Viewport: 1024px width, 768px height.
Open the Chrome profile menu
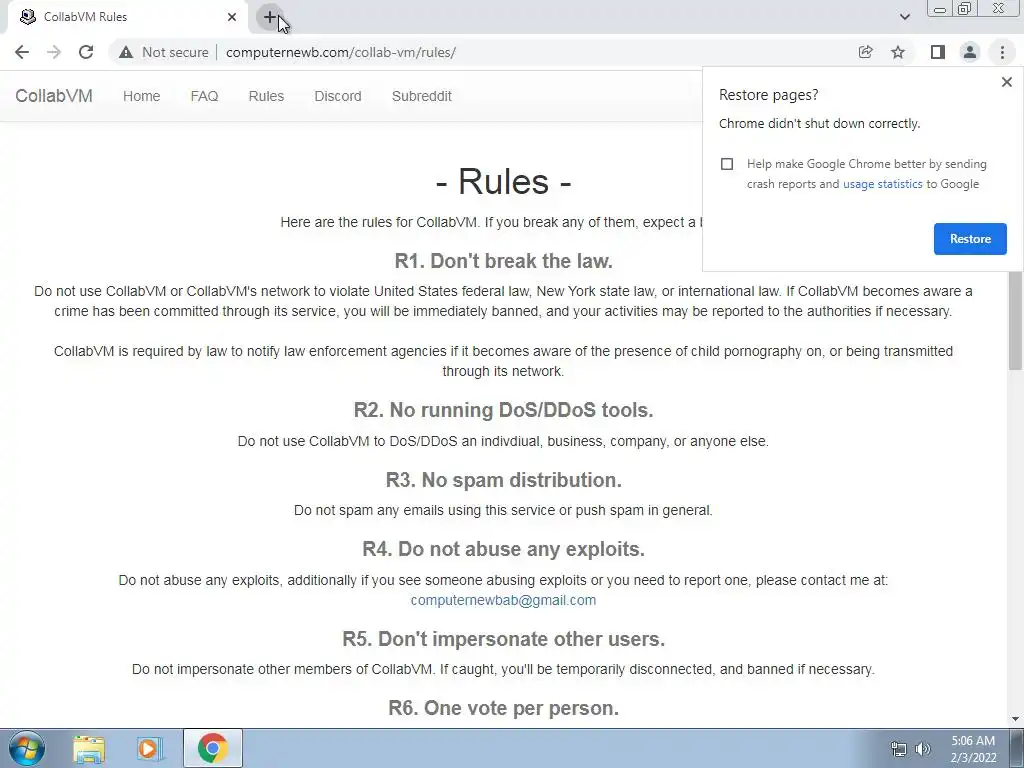click(970, 52)
